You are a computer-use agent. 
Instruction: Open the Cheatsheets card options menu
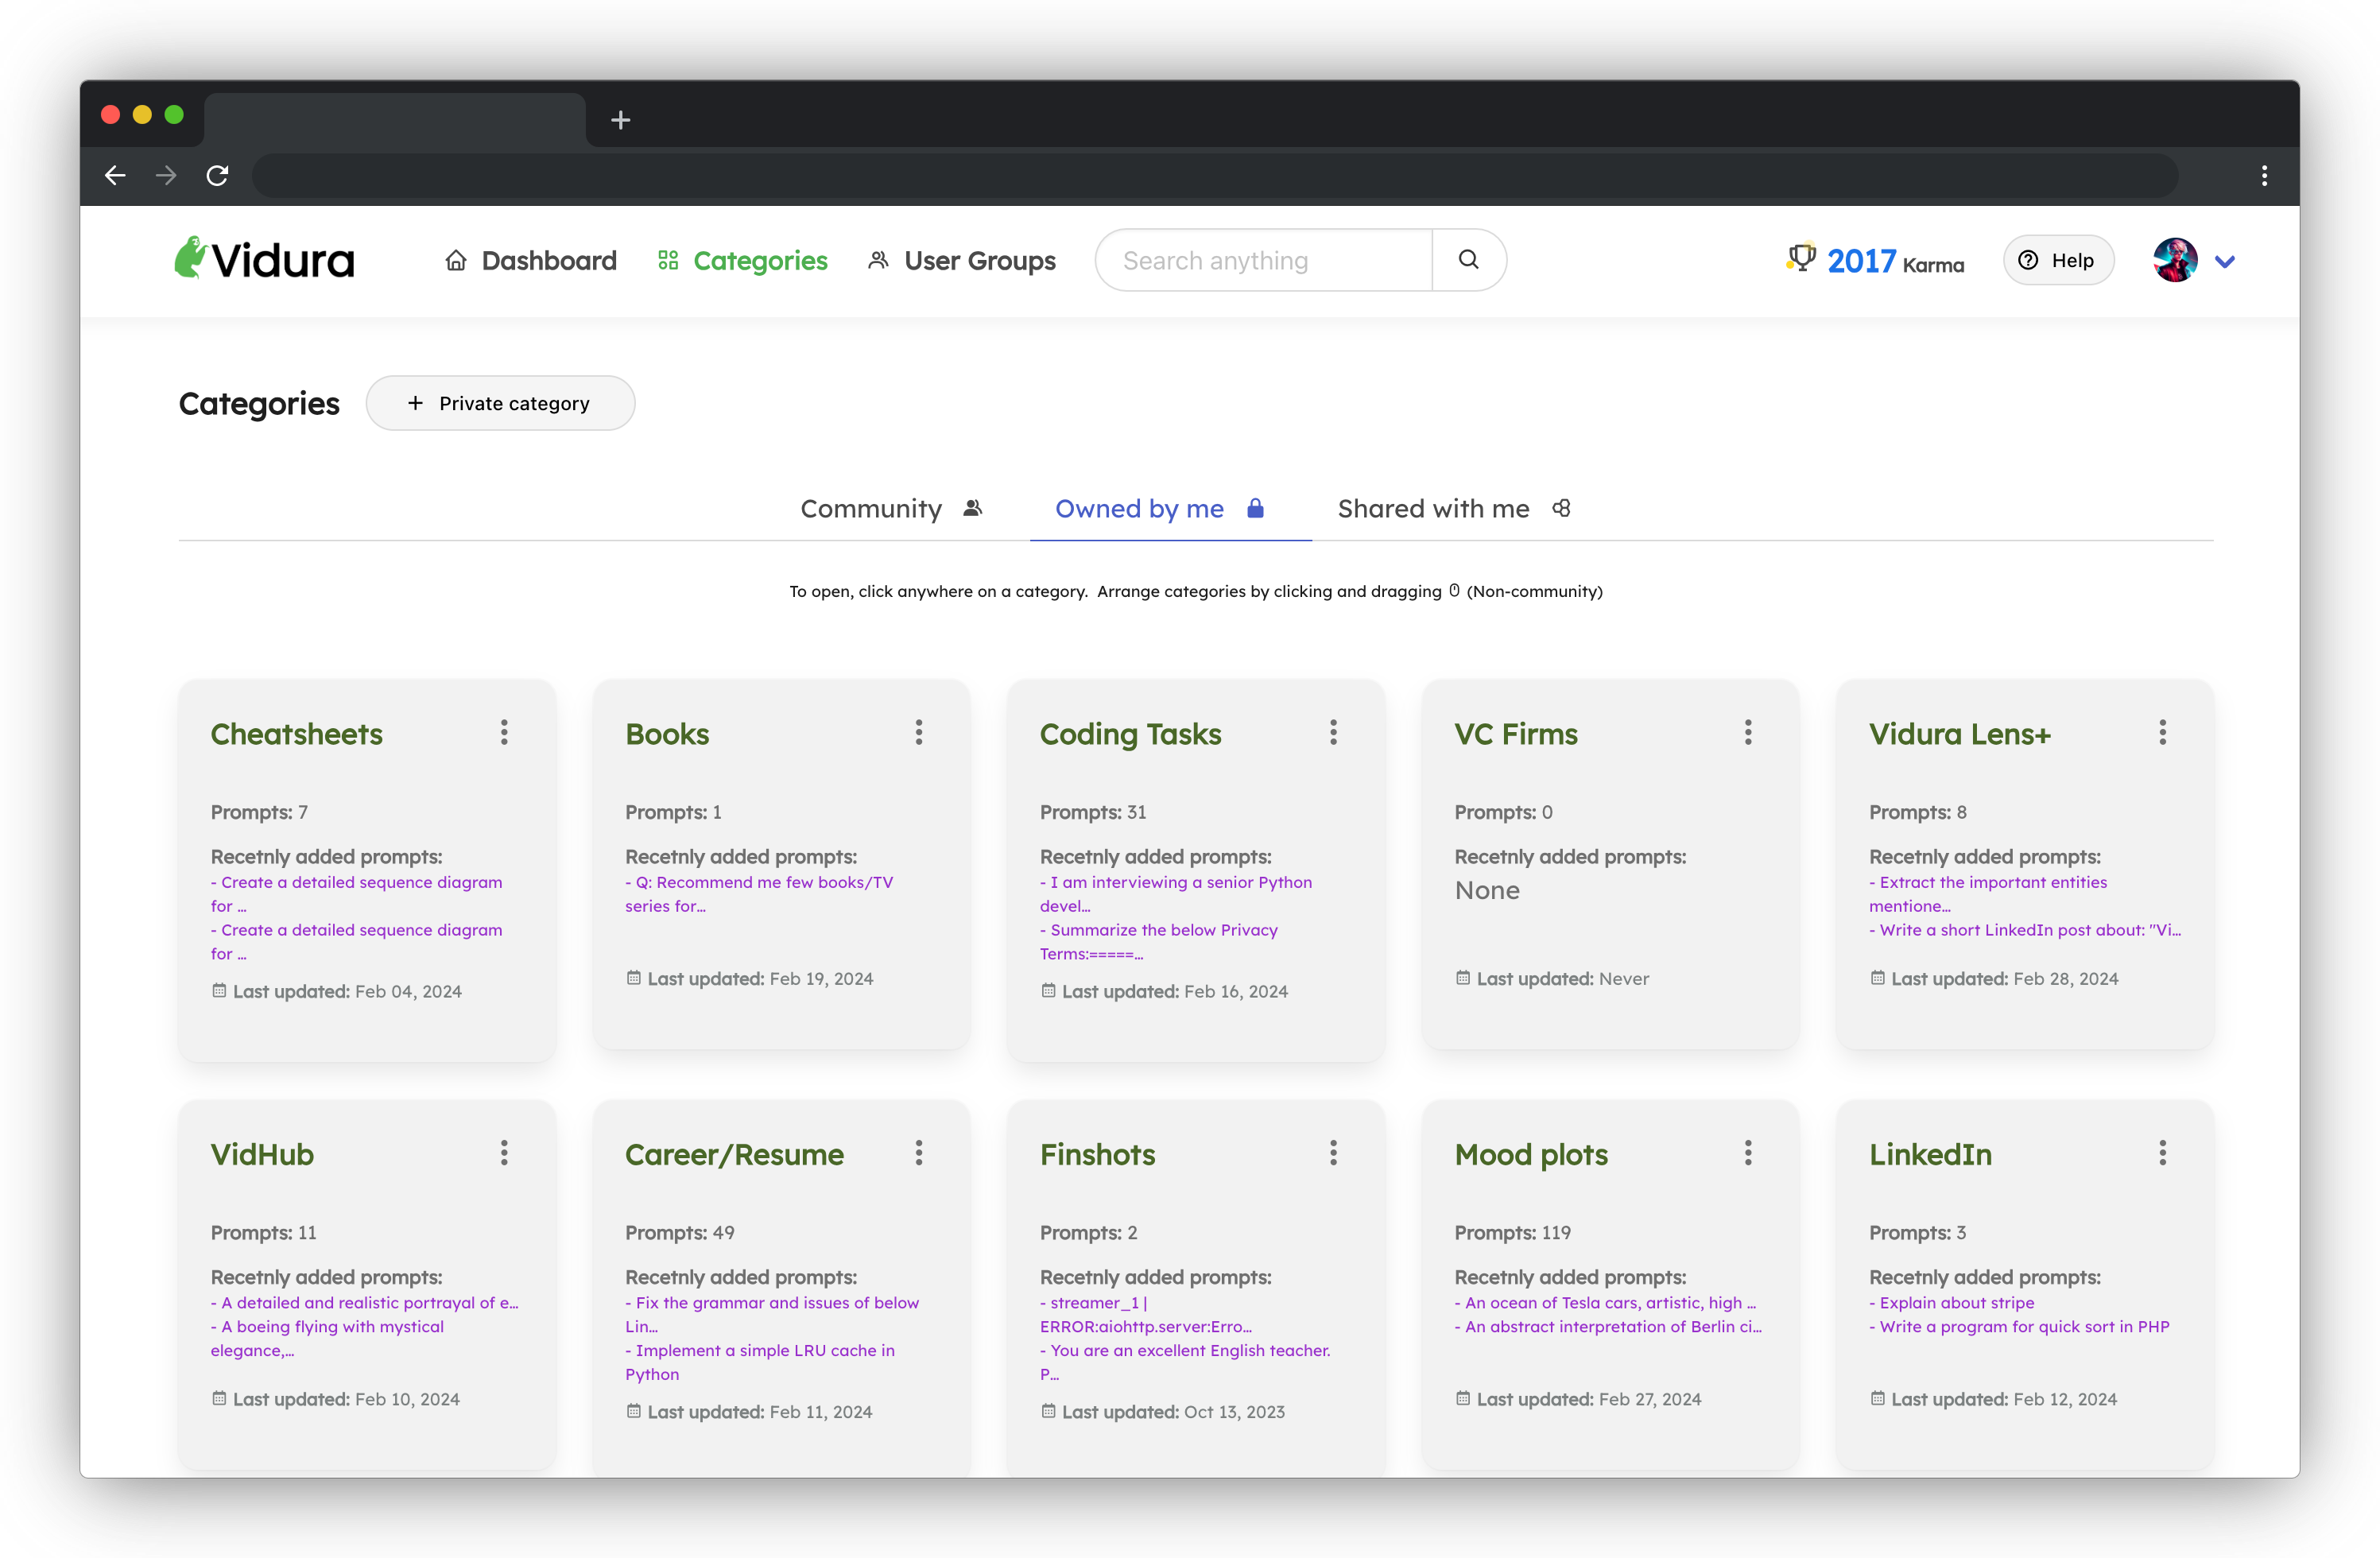pyautogui.click(x=504, y=732)
